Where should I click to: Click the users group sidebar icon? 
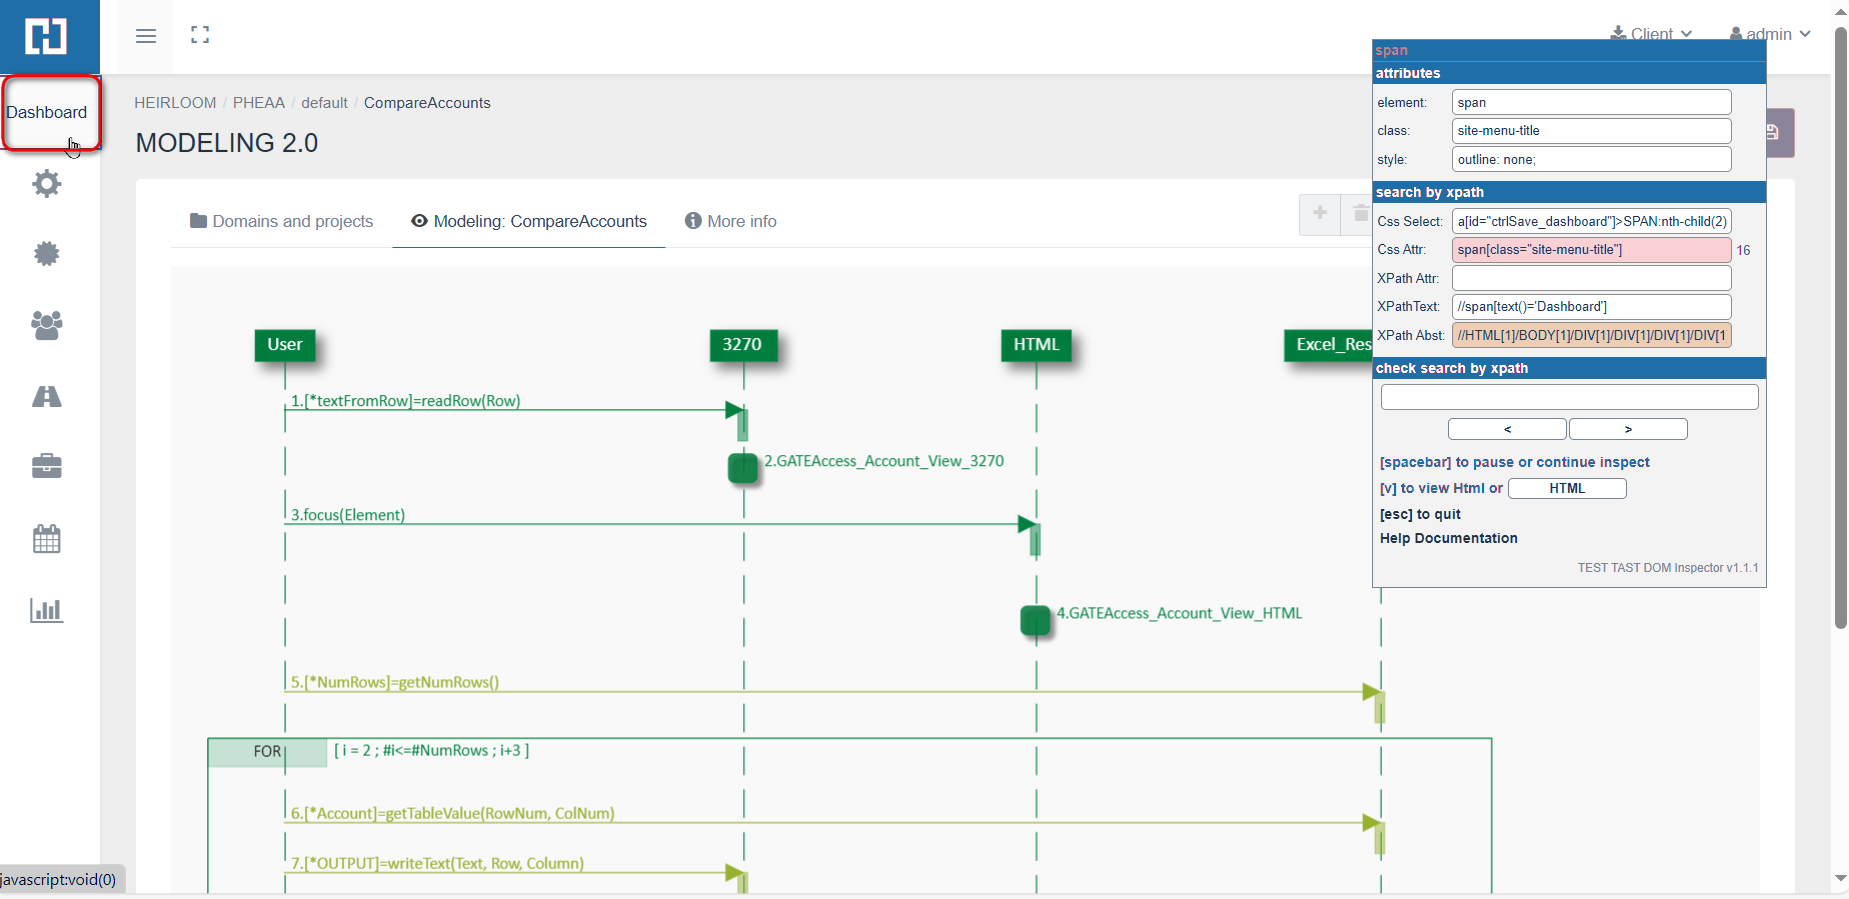point(47,325)
